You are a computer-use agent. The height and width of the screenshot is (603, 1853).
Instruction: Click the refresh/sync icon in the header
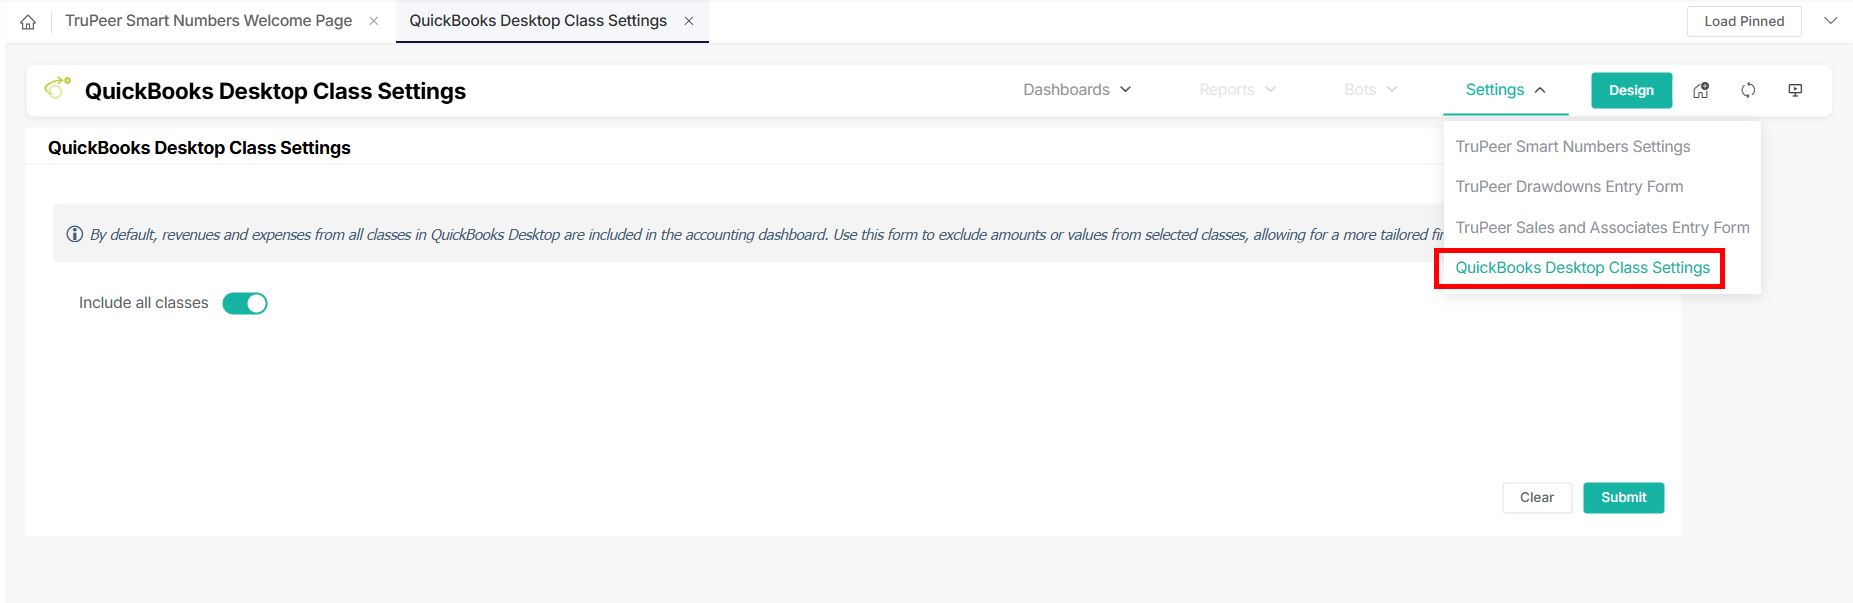coord(1748,90)
